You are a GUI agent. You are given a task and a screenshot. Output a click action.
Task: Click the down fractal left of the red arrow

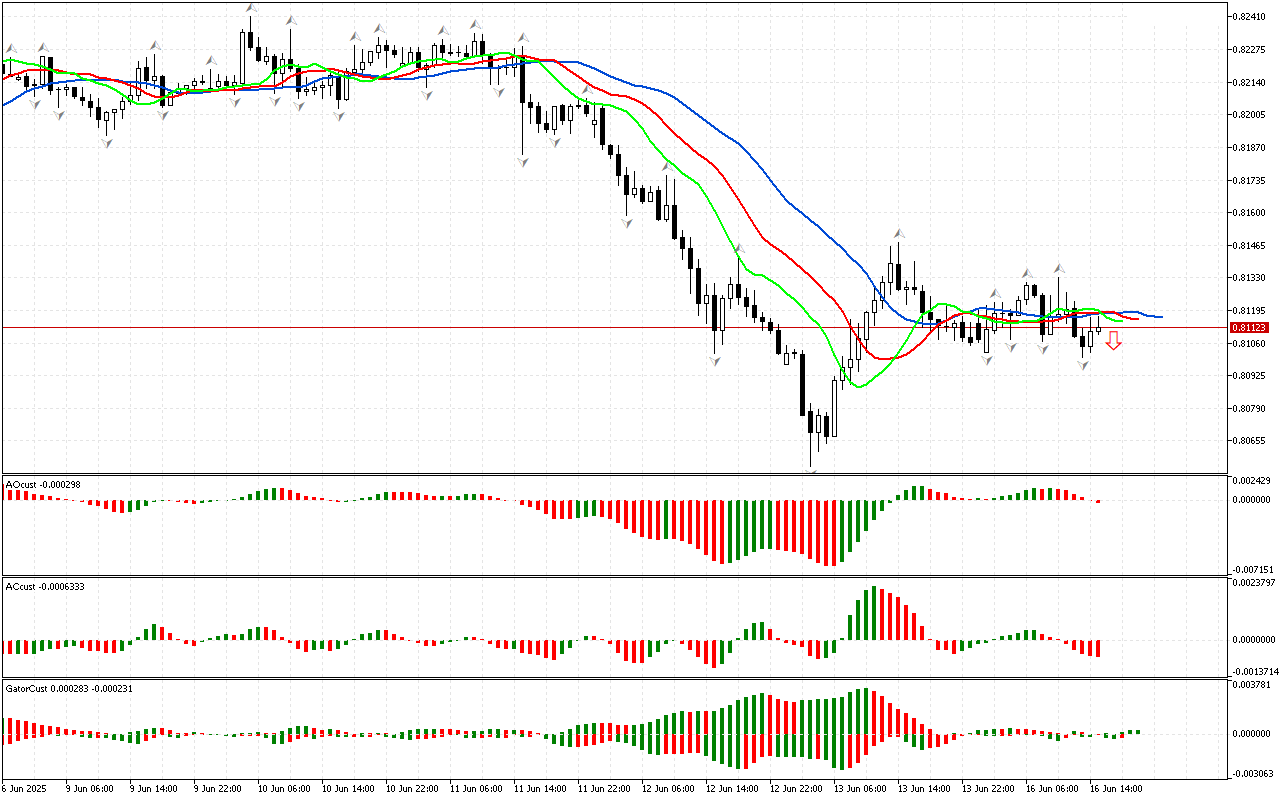1084,365
